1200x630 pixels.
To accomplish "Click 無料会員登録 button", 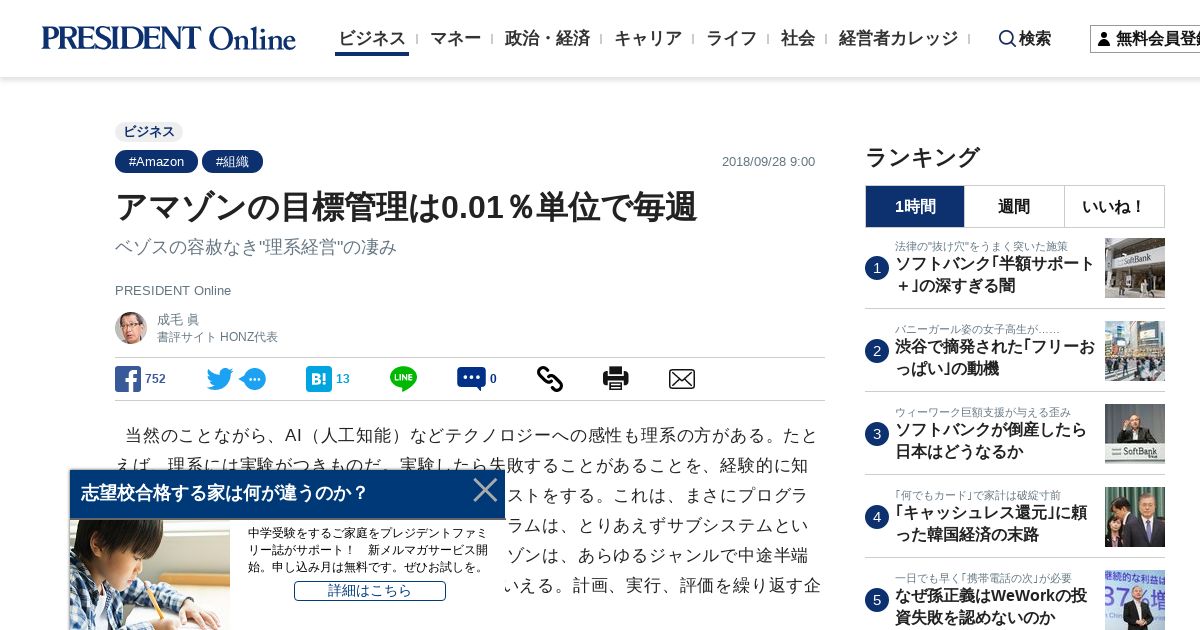I will (1145, 39).
